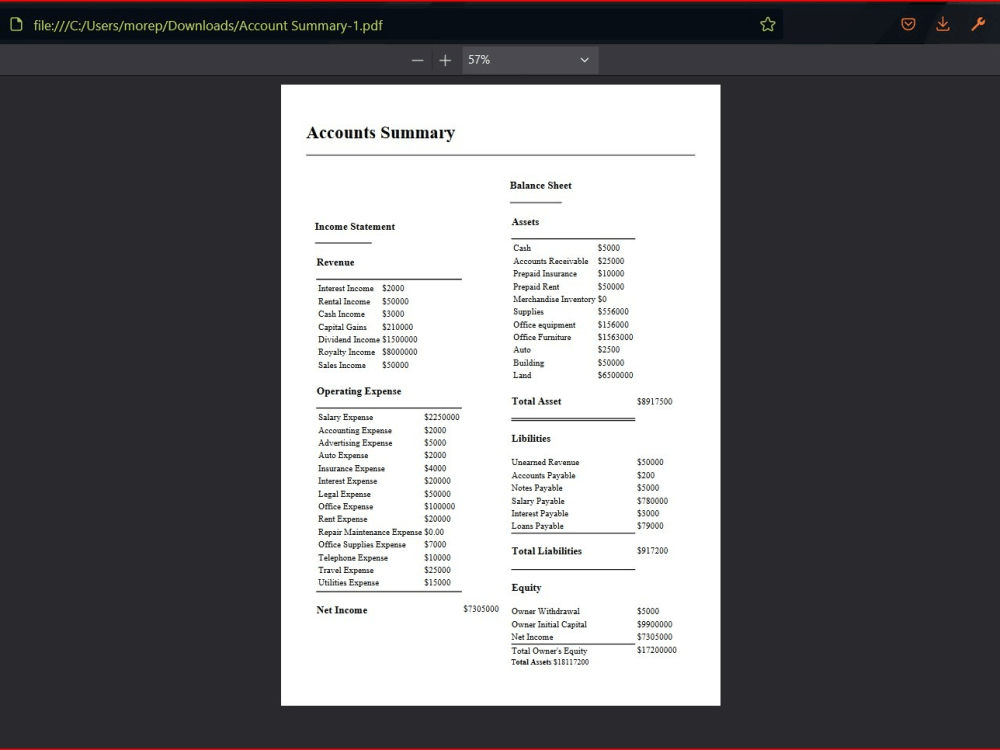Click the Accounts Receivable row label

click(550, 261)
